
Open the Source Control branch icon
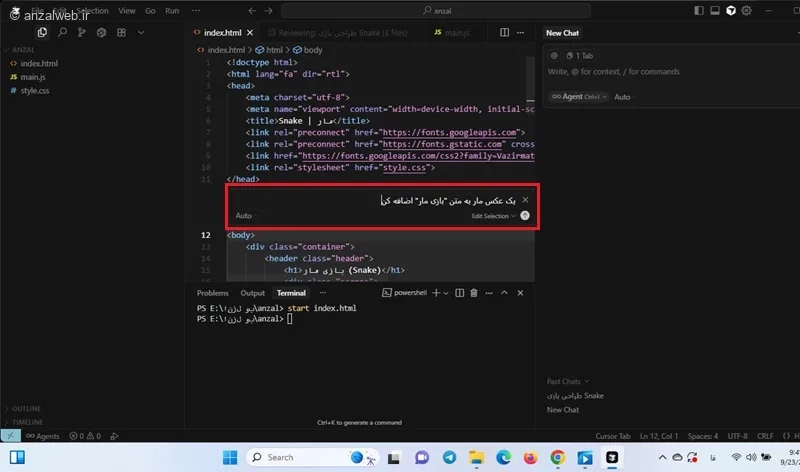(x=82, y=33)
